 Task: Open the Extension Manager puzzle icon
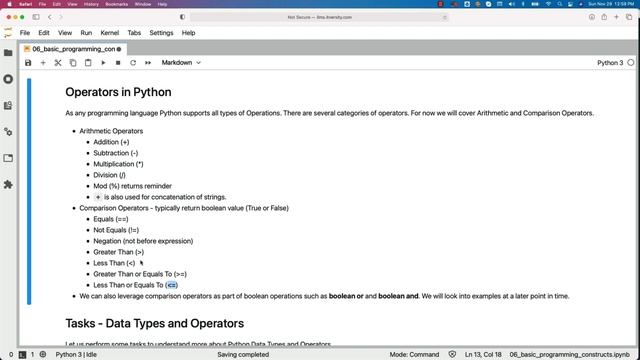click(8, 184)
